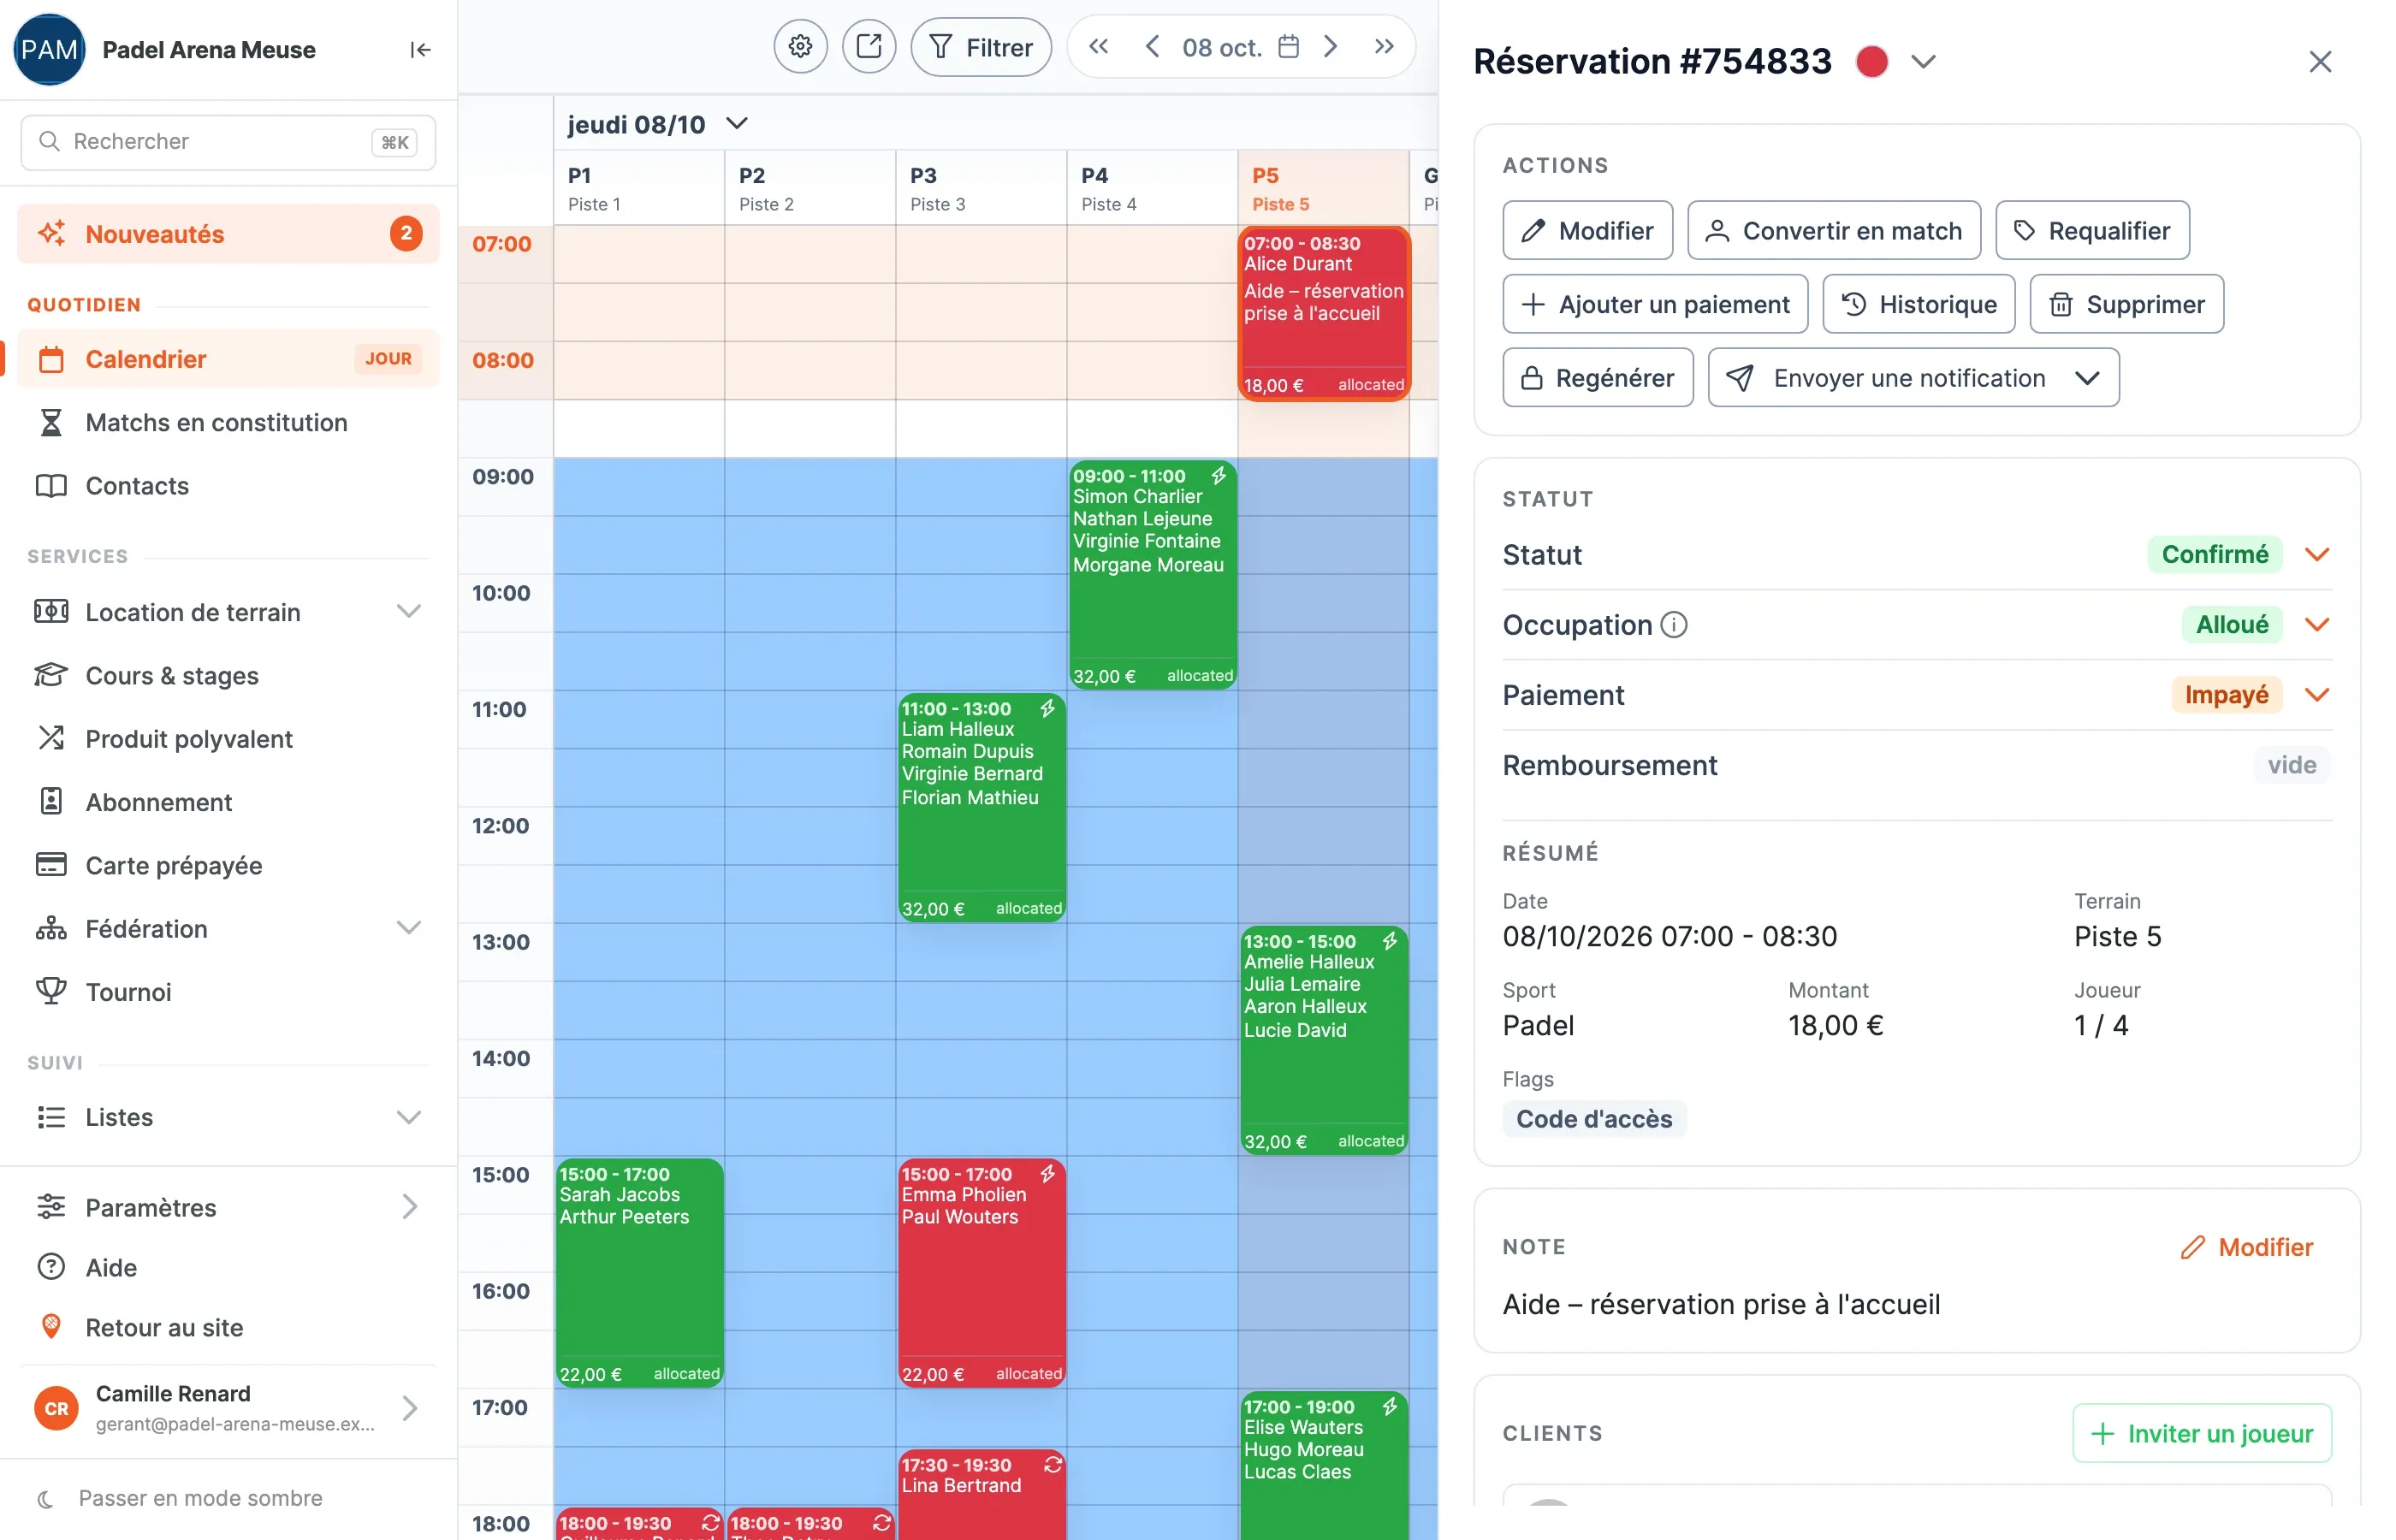The width and height of the screenshot is (2396, 1540).
Task: Open Abonnement page
Action: tap(228, 802)
